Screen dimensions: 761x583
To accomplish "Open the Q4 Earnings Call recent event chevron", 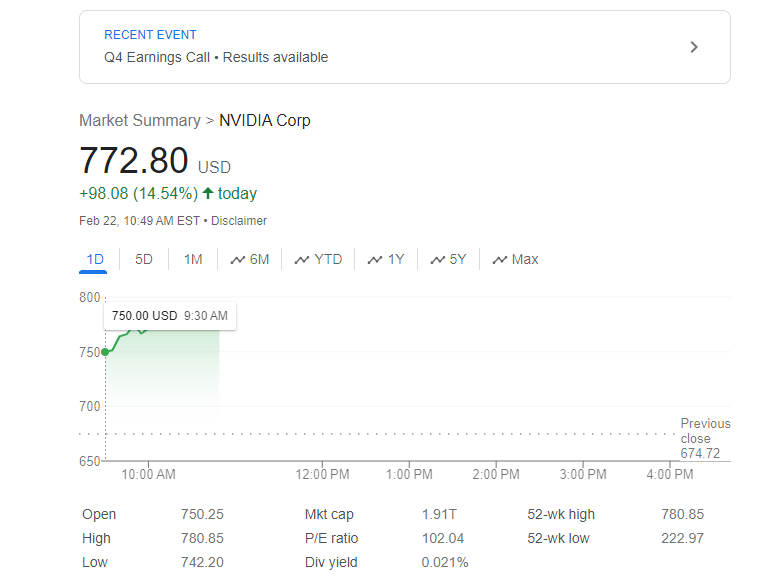I will (x=695, y=47).
